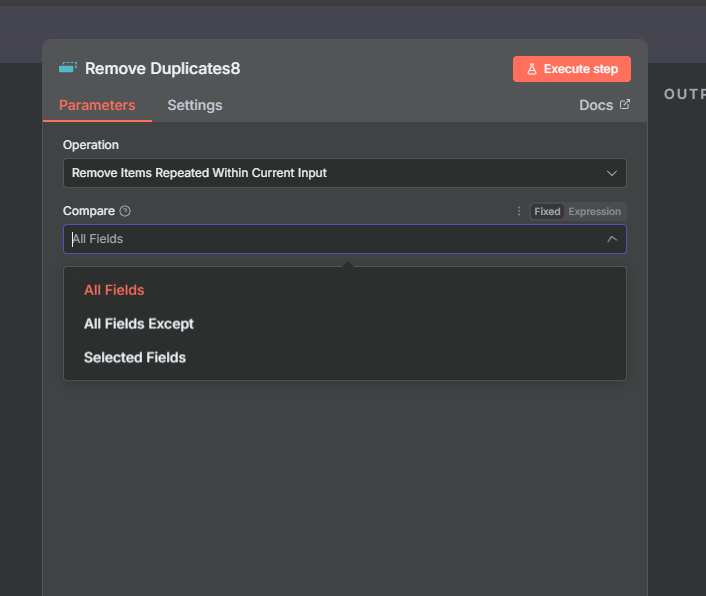This screenshot has width=706, height=596.
Task: Collapse the Compare dropdown using the up chevron
Action: pyautogui.click(x=612, y=239)
